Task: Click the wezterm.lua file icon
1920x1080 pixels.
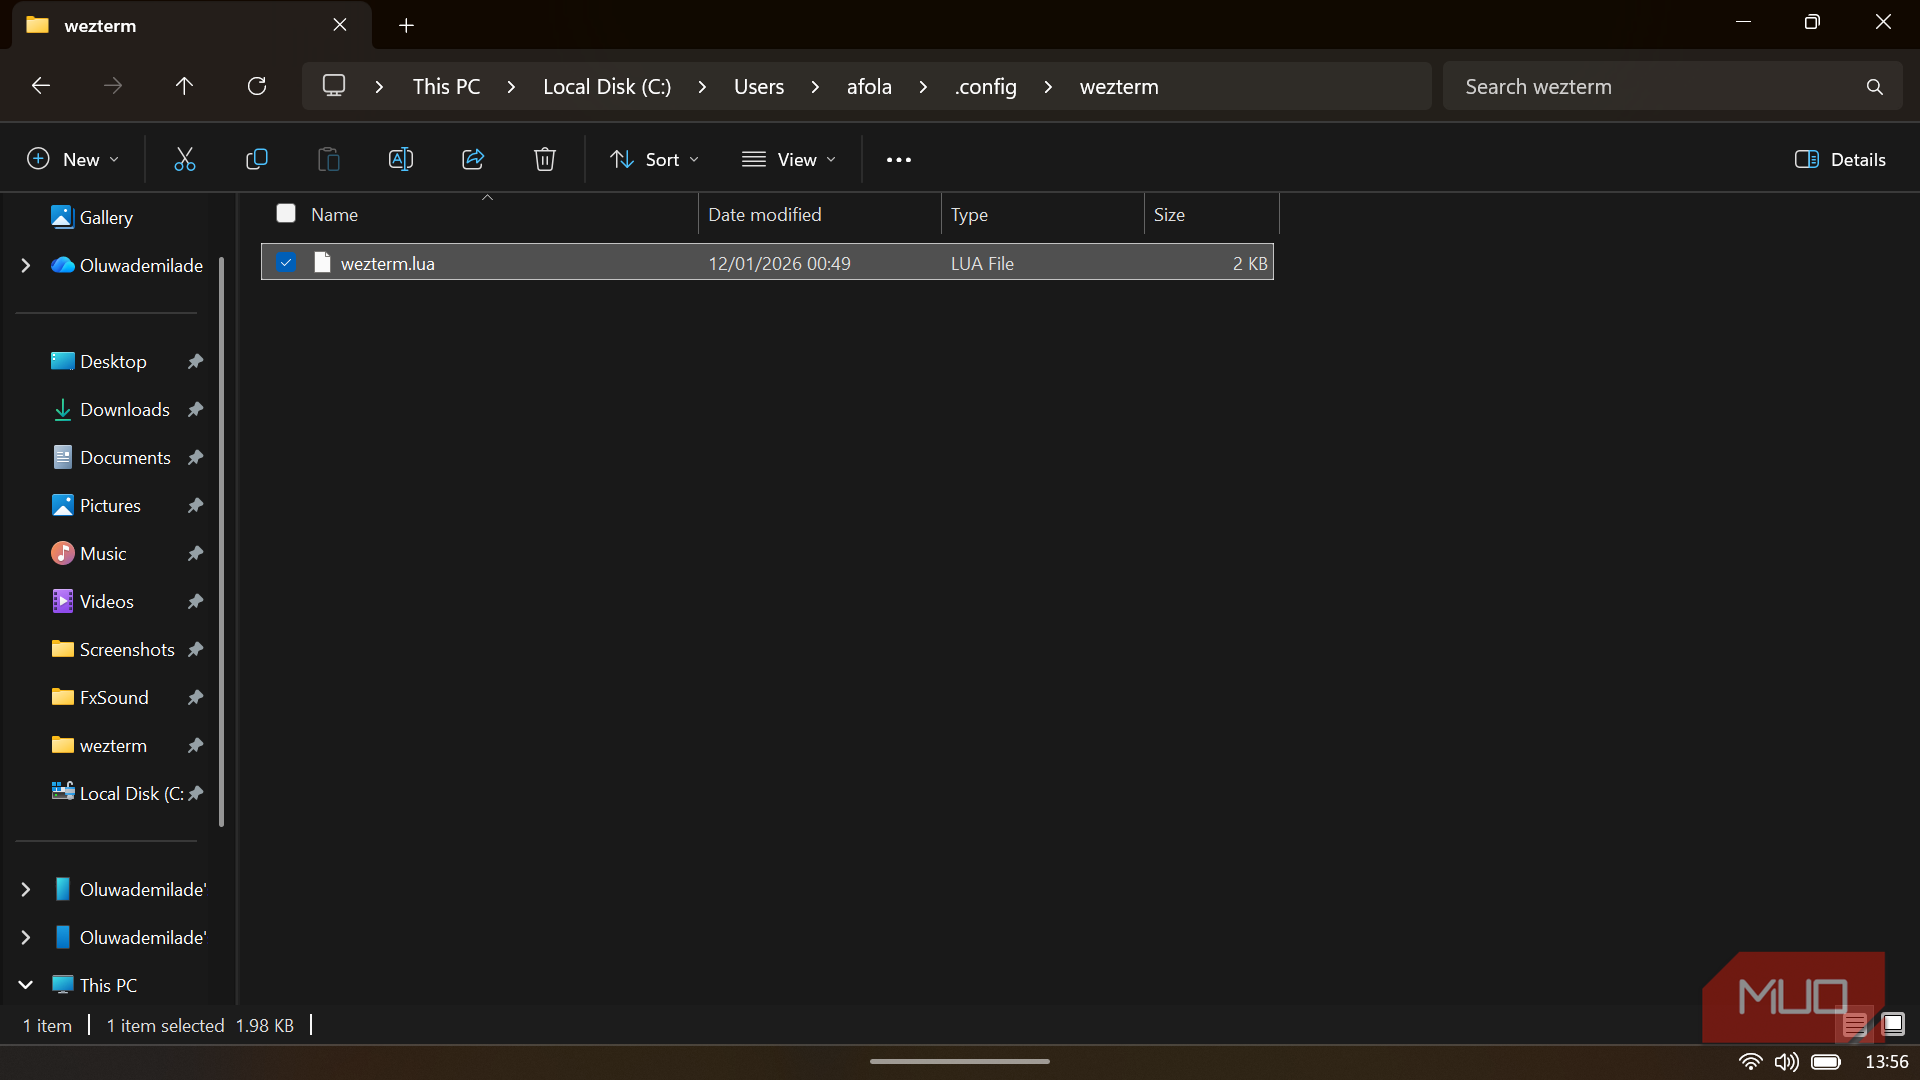Action: pyautogui.click(x=322, y=263)
